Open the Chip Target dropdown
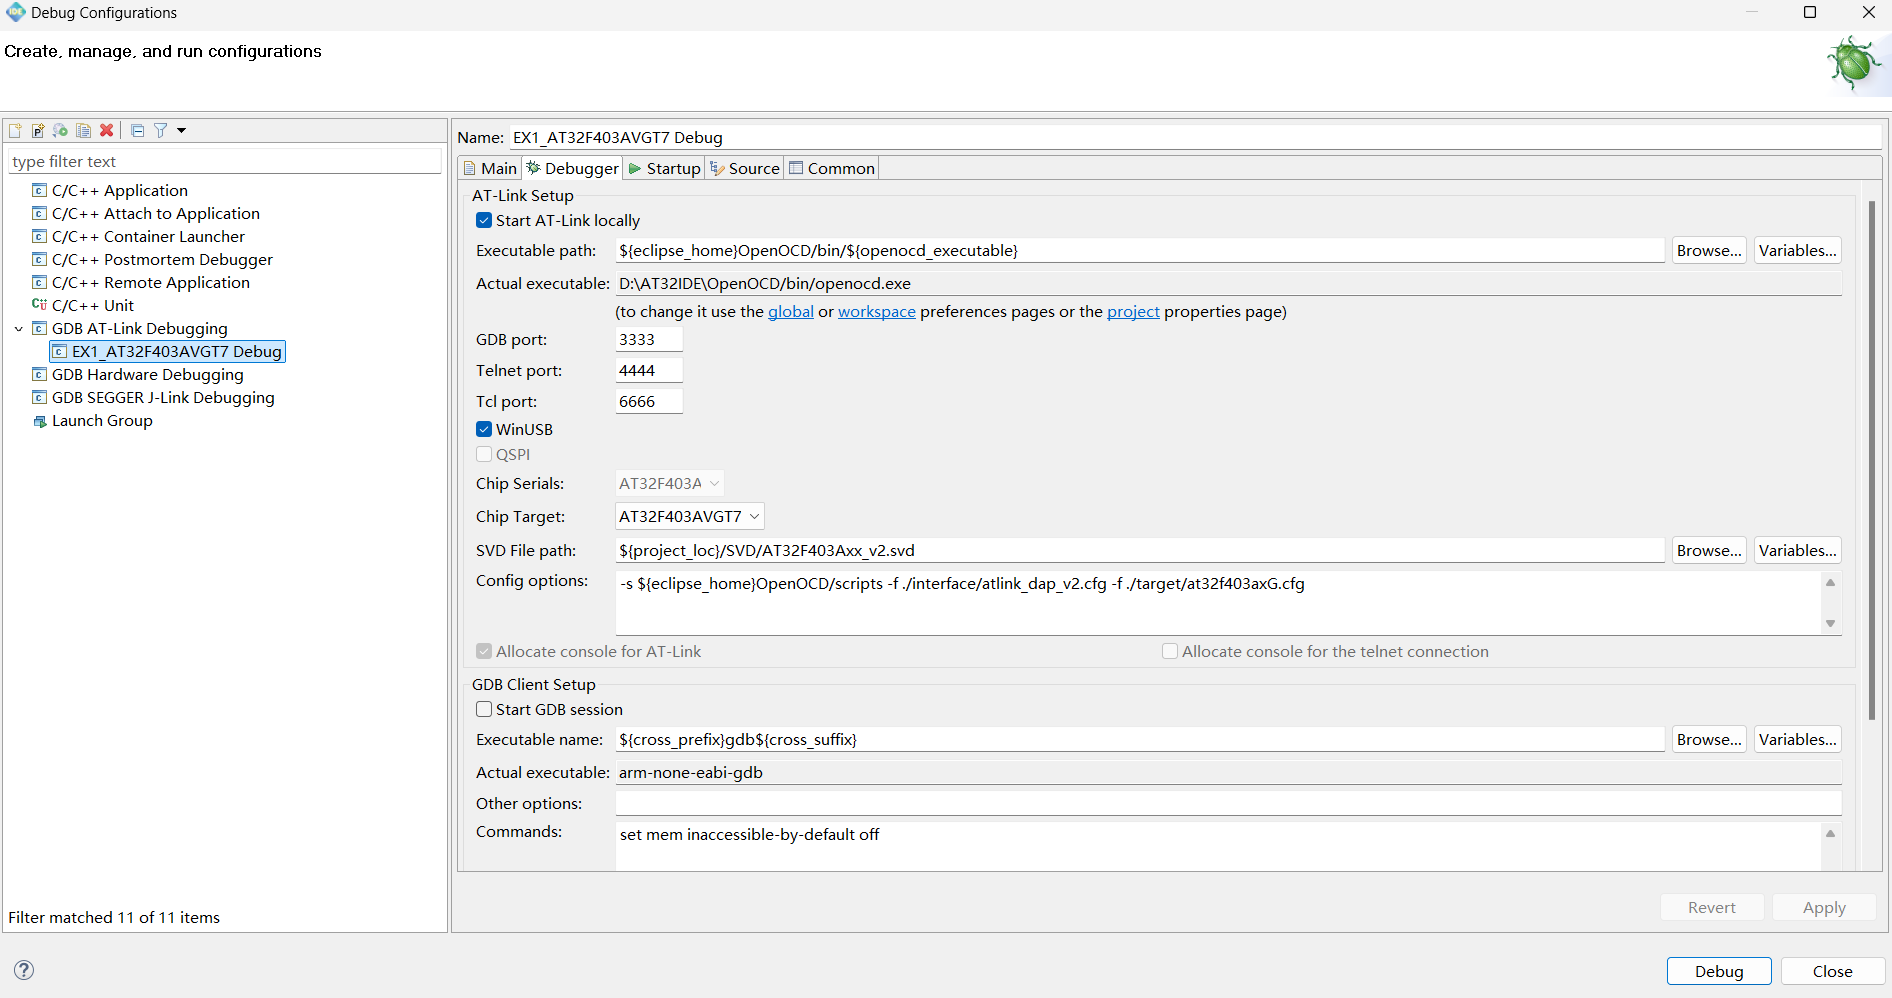1892x998 pixels. coord(689,516)
